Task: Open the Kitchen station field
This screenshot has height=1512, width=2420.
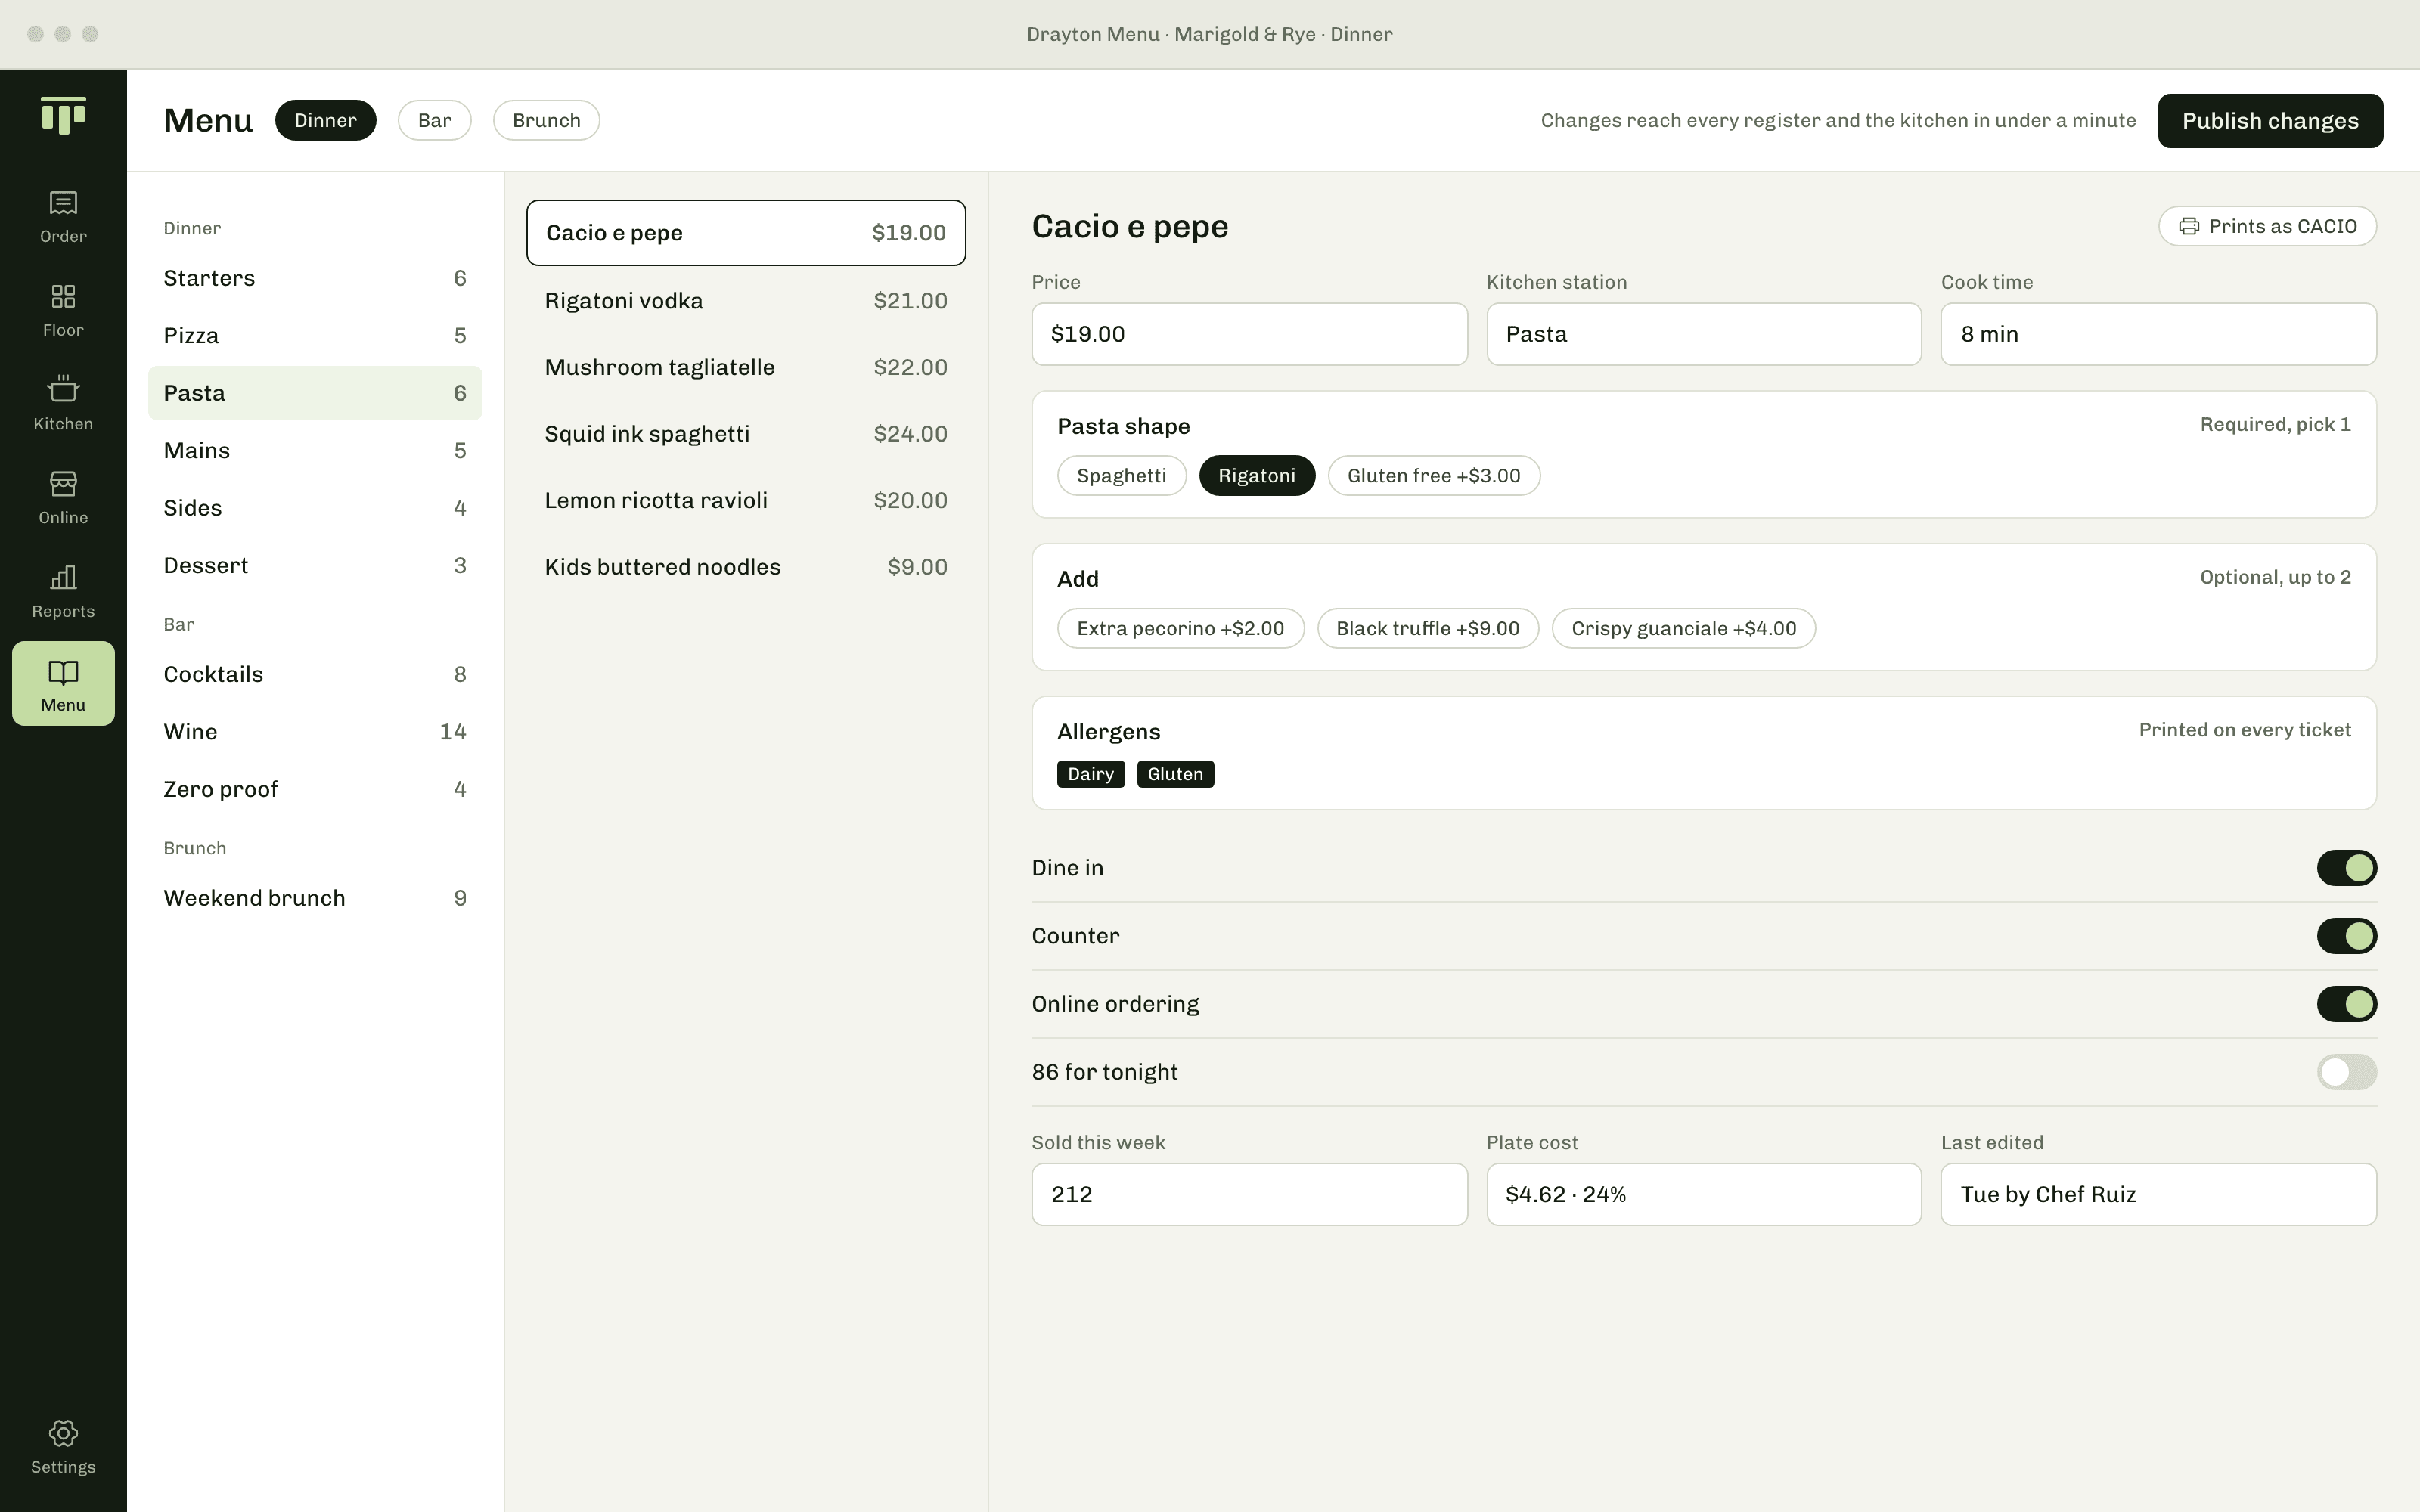Action: 1703,334
